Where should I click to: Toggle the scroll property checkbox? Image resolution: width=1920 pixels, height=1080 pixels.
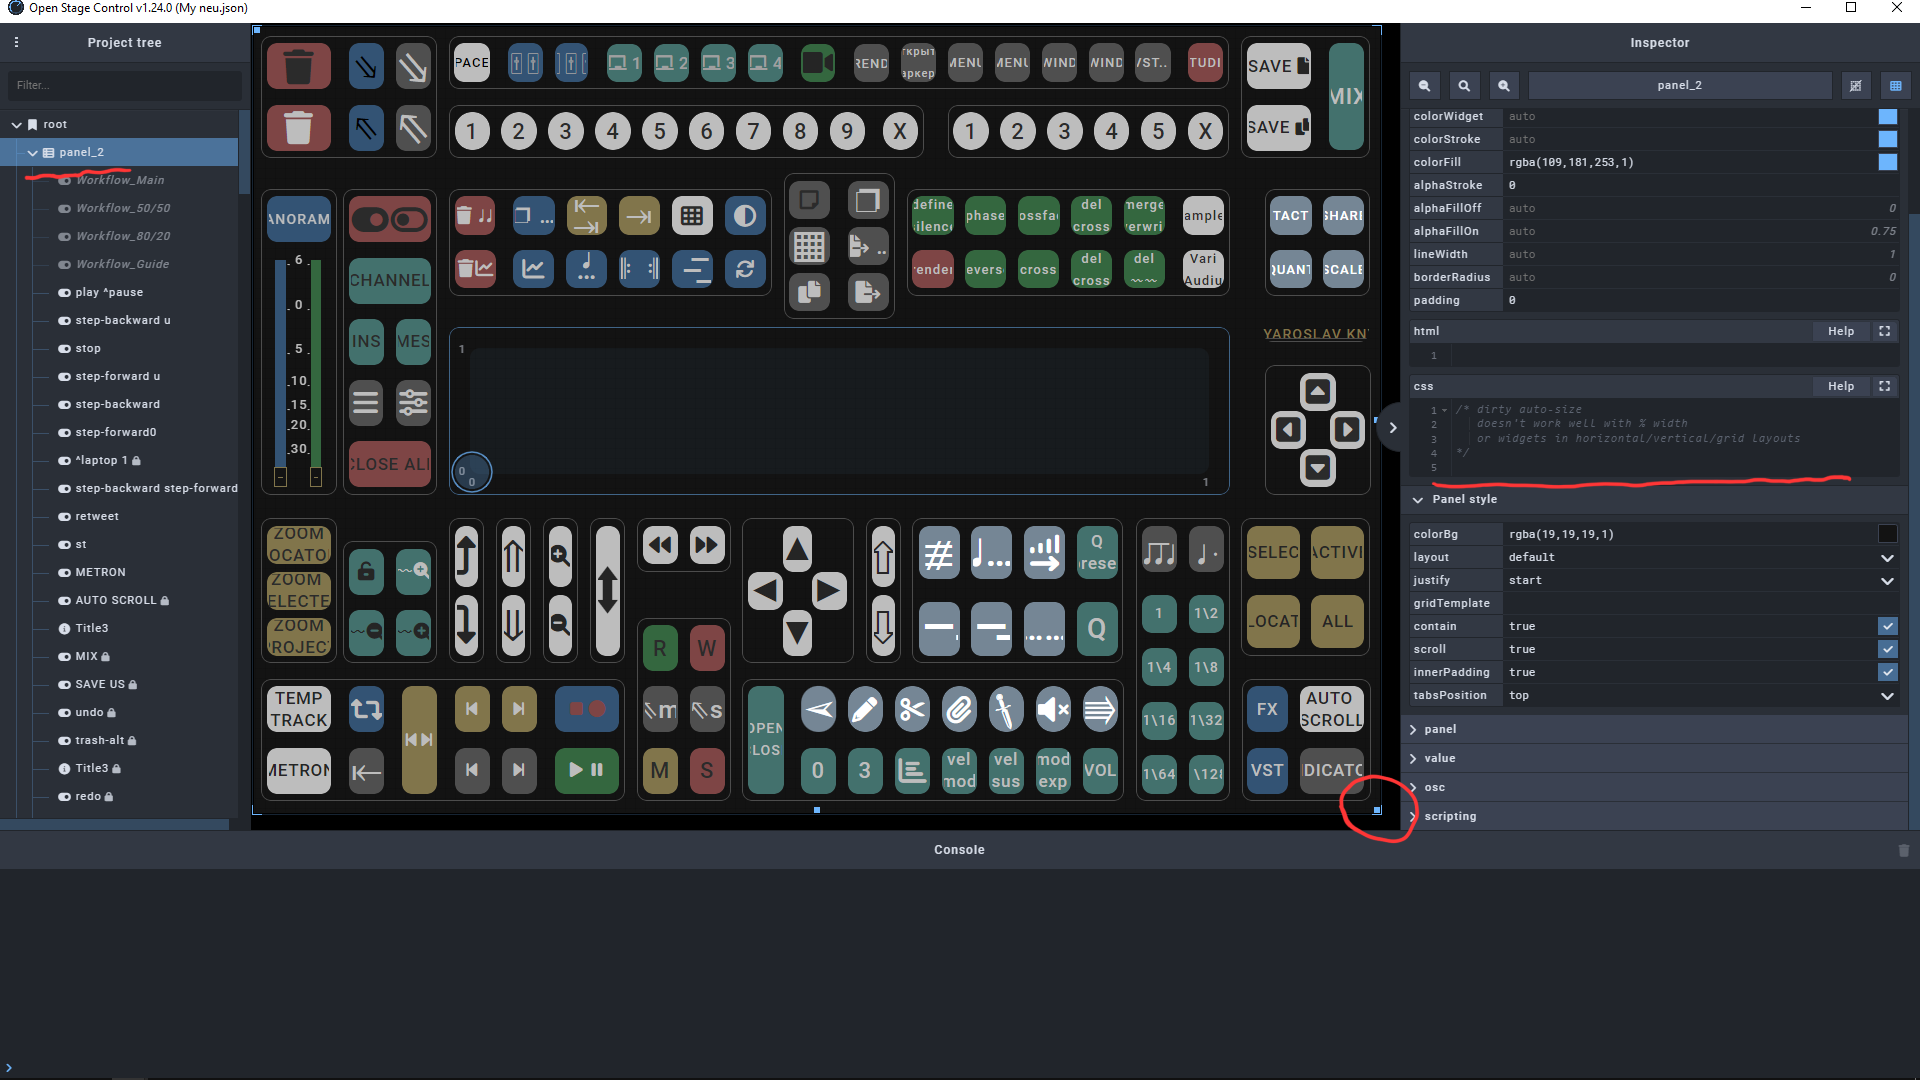tap(1887, 649)
